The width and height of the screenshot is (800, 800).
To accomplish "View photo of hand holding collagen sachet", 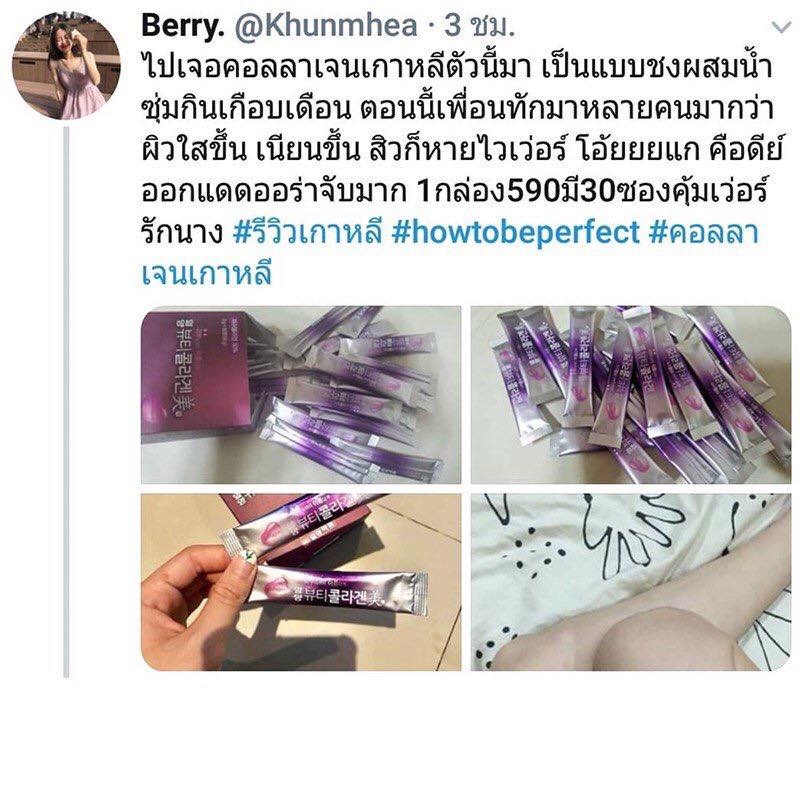I will 301,582.
